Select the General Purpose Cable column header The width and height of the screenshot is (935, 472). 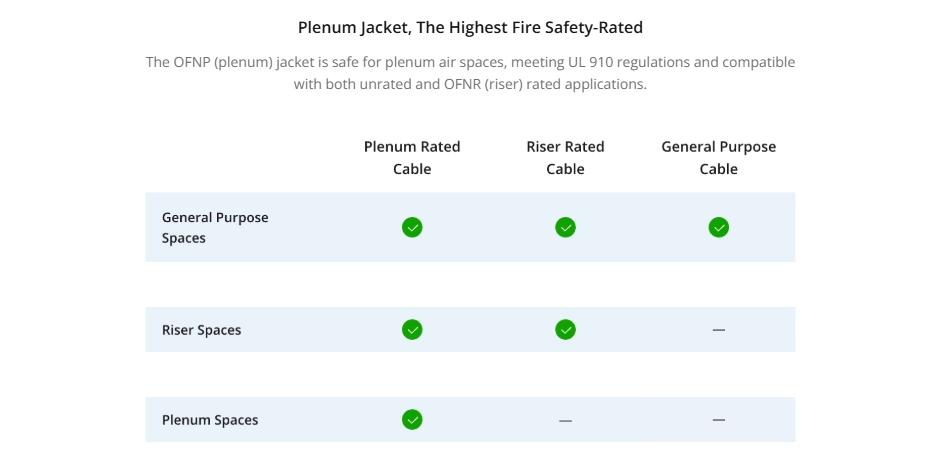click(x=719, y=158)
